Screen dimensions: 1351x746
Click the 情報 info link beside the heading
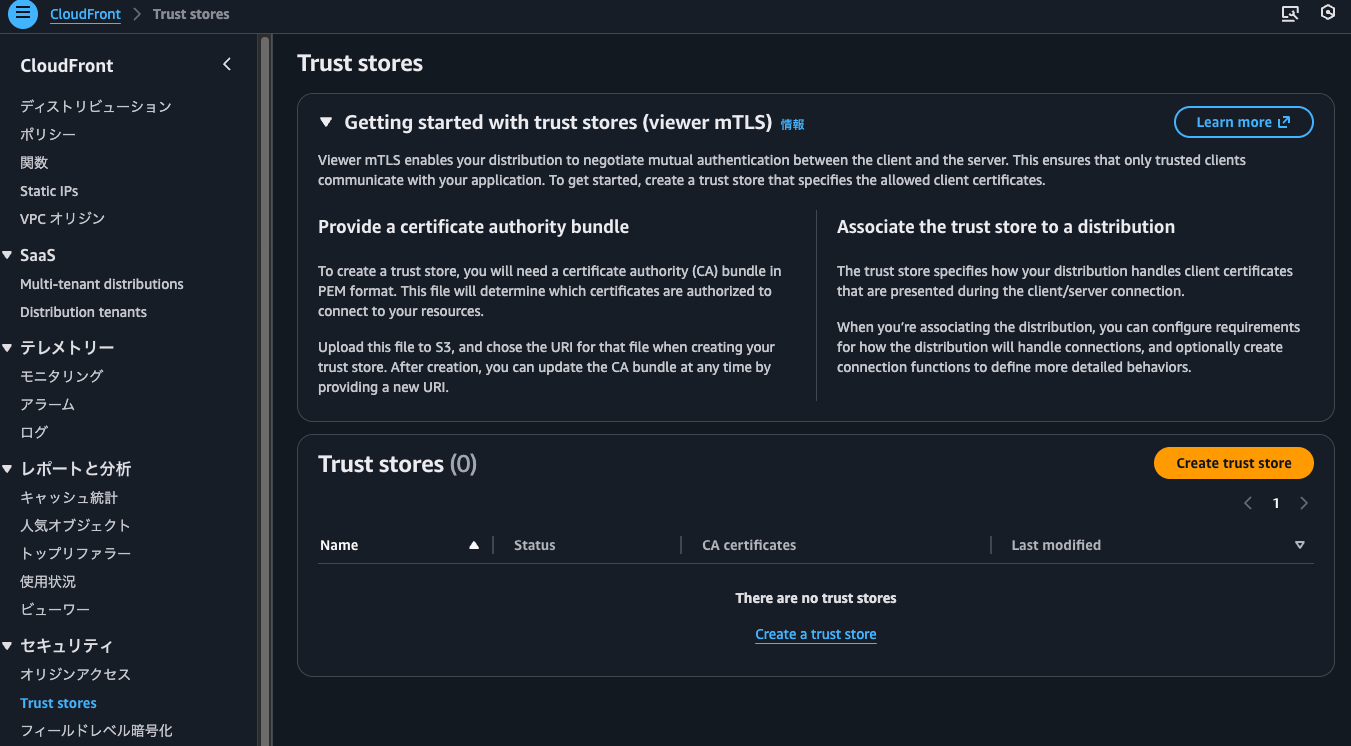click(792, 125)
